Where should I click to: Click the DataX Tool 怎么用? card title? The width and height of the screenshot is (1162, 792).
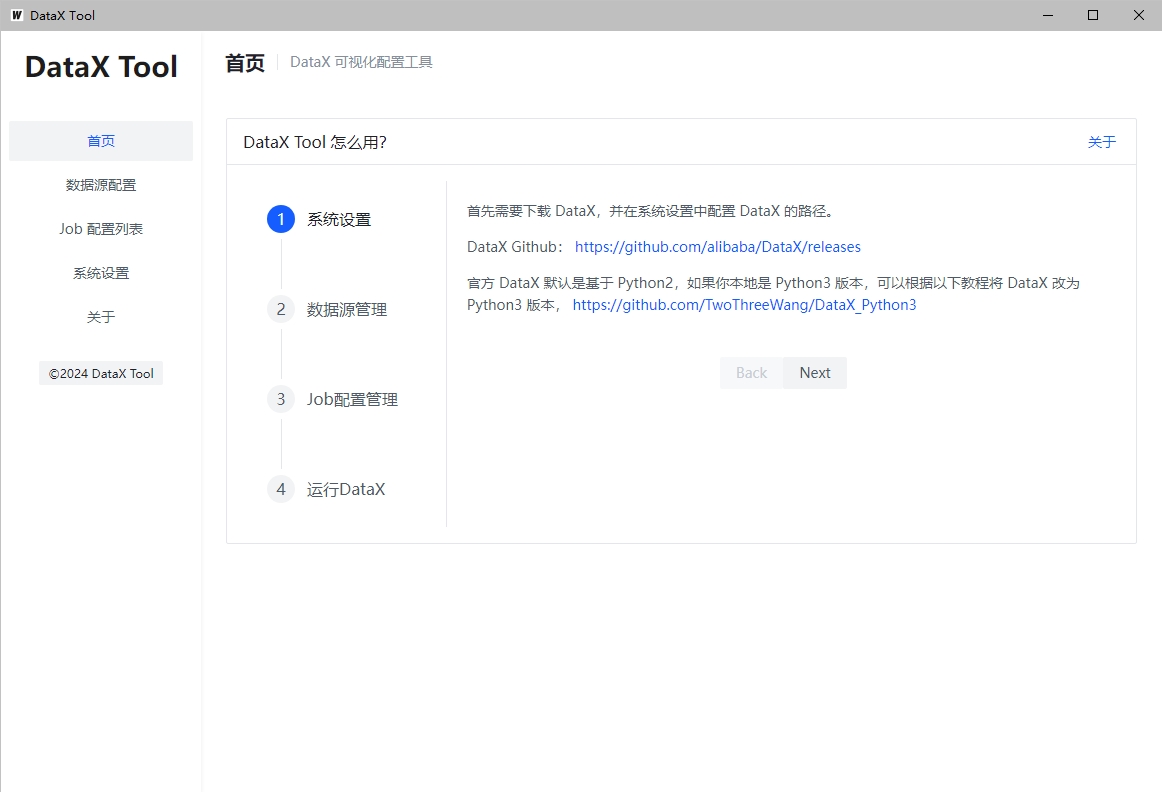(315, 142)
